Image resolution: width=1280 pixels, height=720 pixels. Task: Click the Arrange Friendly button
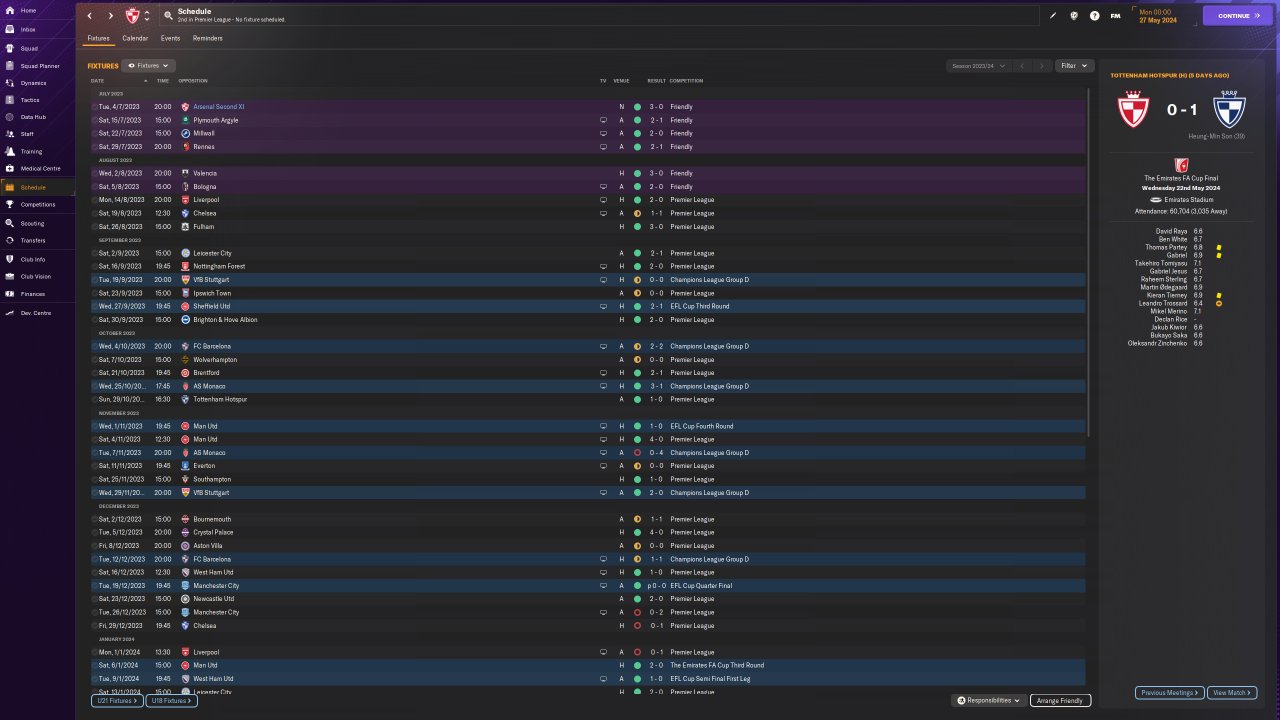click(1061, 701)
